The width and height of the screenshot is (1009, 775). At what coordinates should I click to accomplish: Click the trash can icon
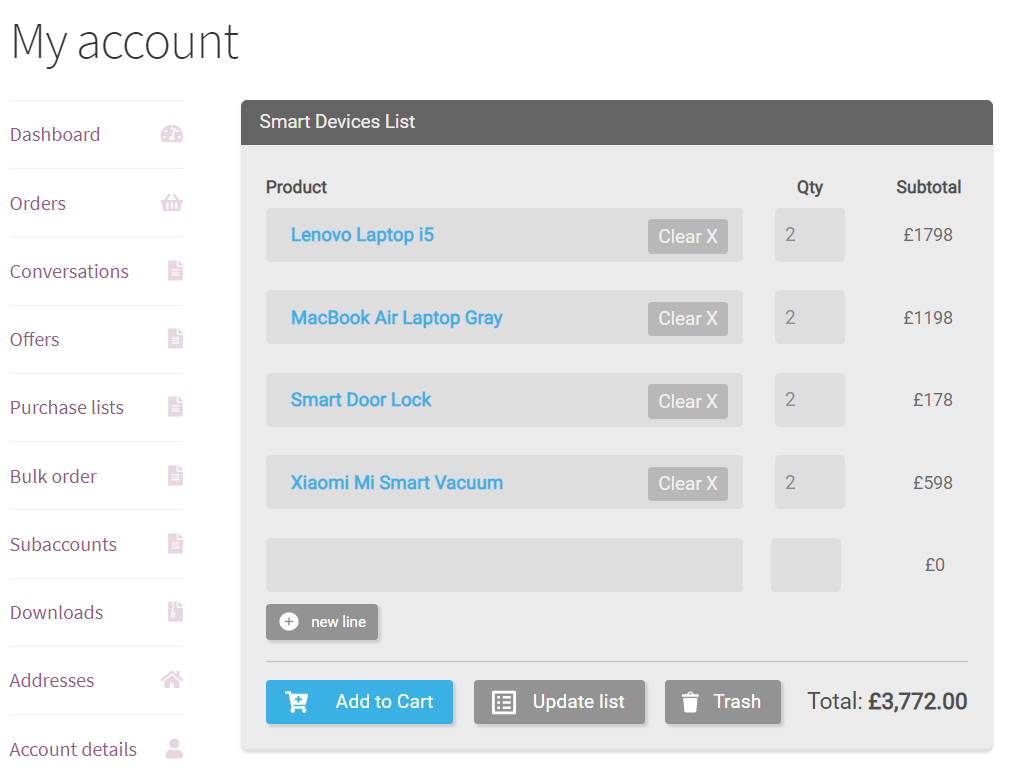[690, 702]
